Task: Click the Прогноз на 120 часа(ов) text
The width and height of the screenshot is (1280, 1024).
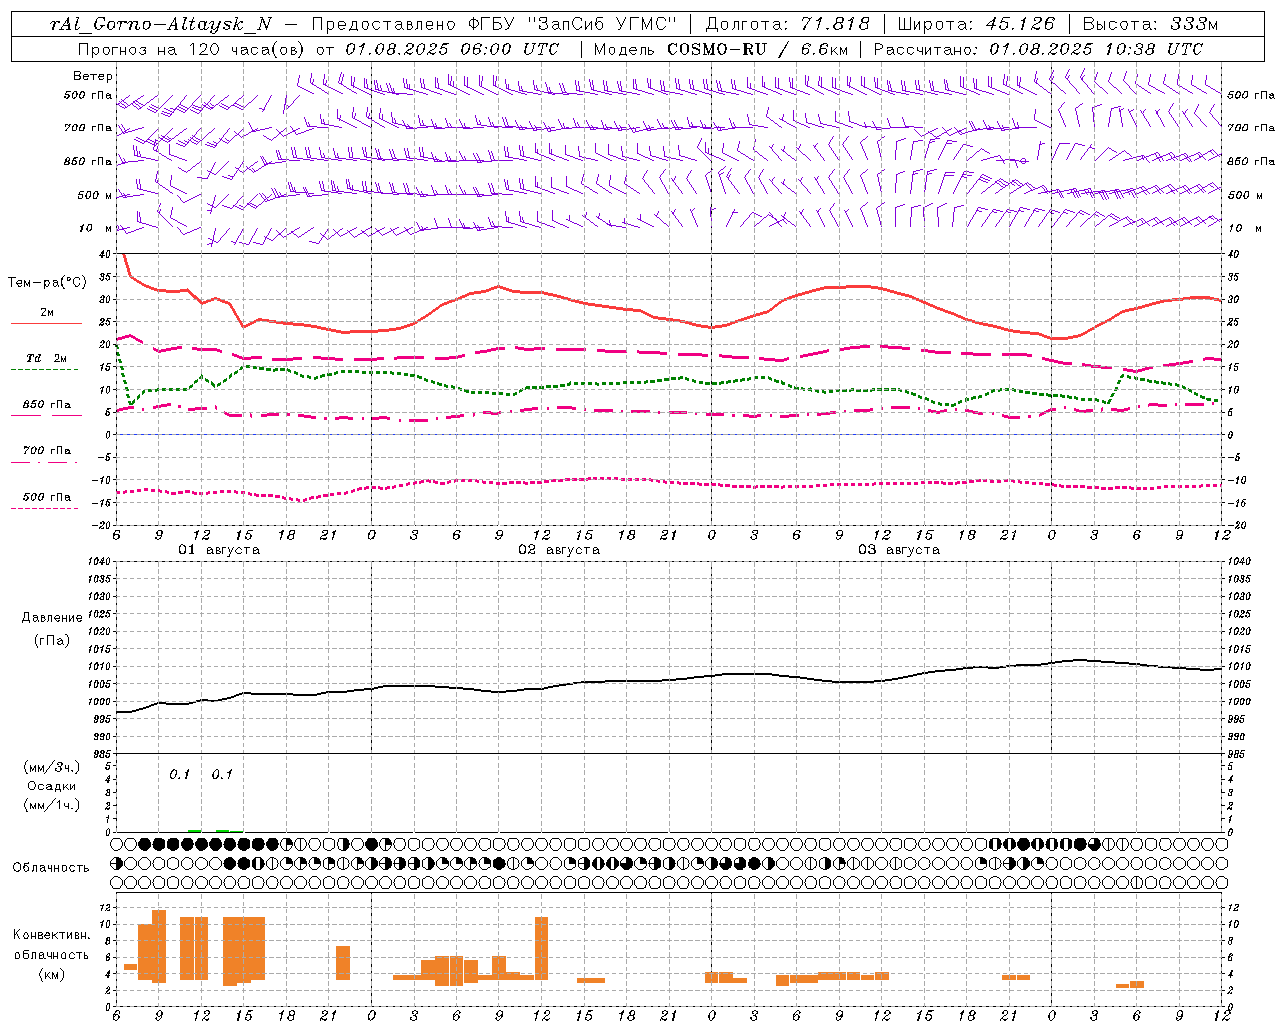Action: [192, 49]
